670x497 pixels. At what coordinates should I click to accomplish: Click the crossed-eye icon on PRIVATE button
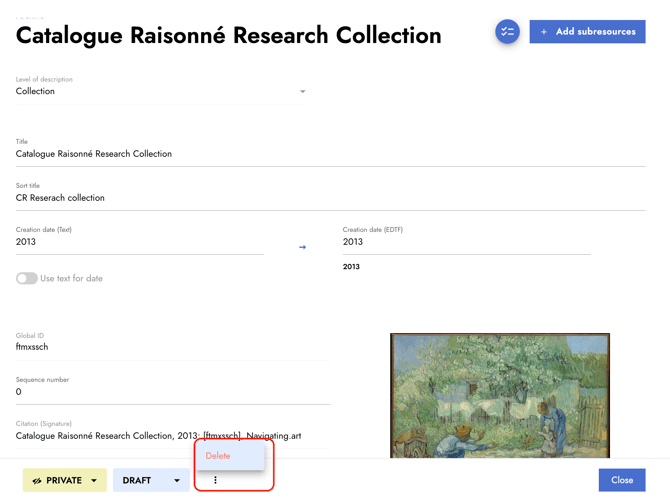point(37,481)
